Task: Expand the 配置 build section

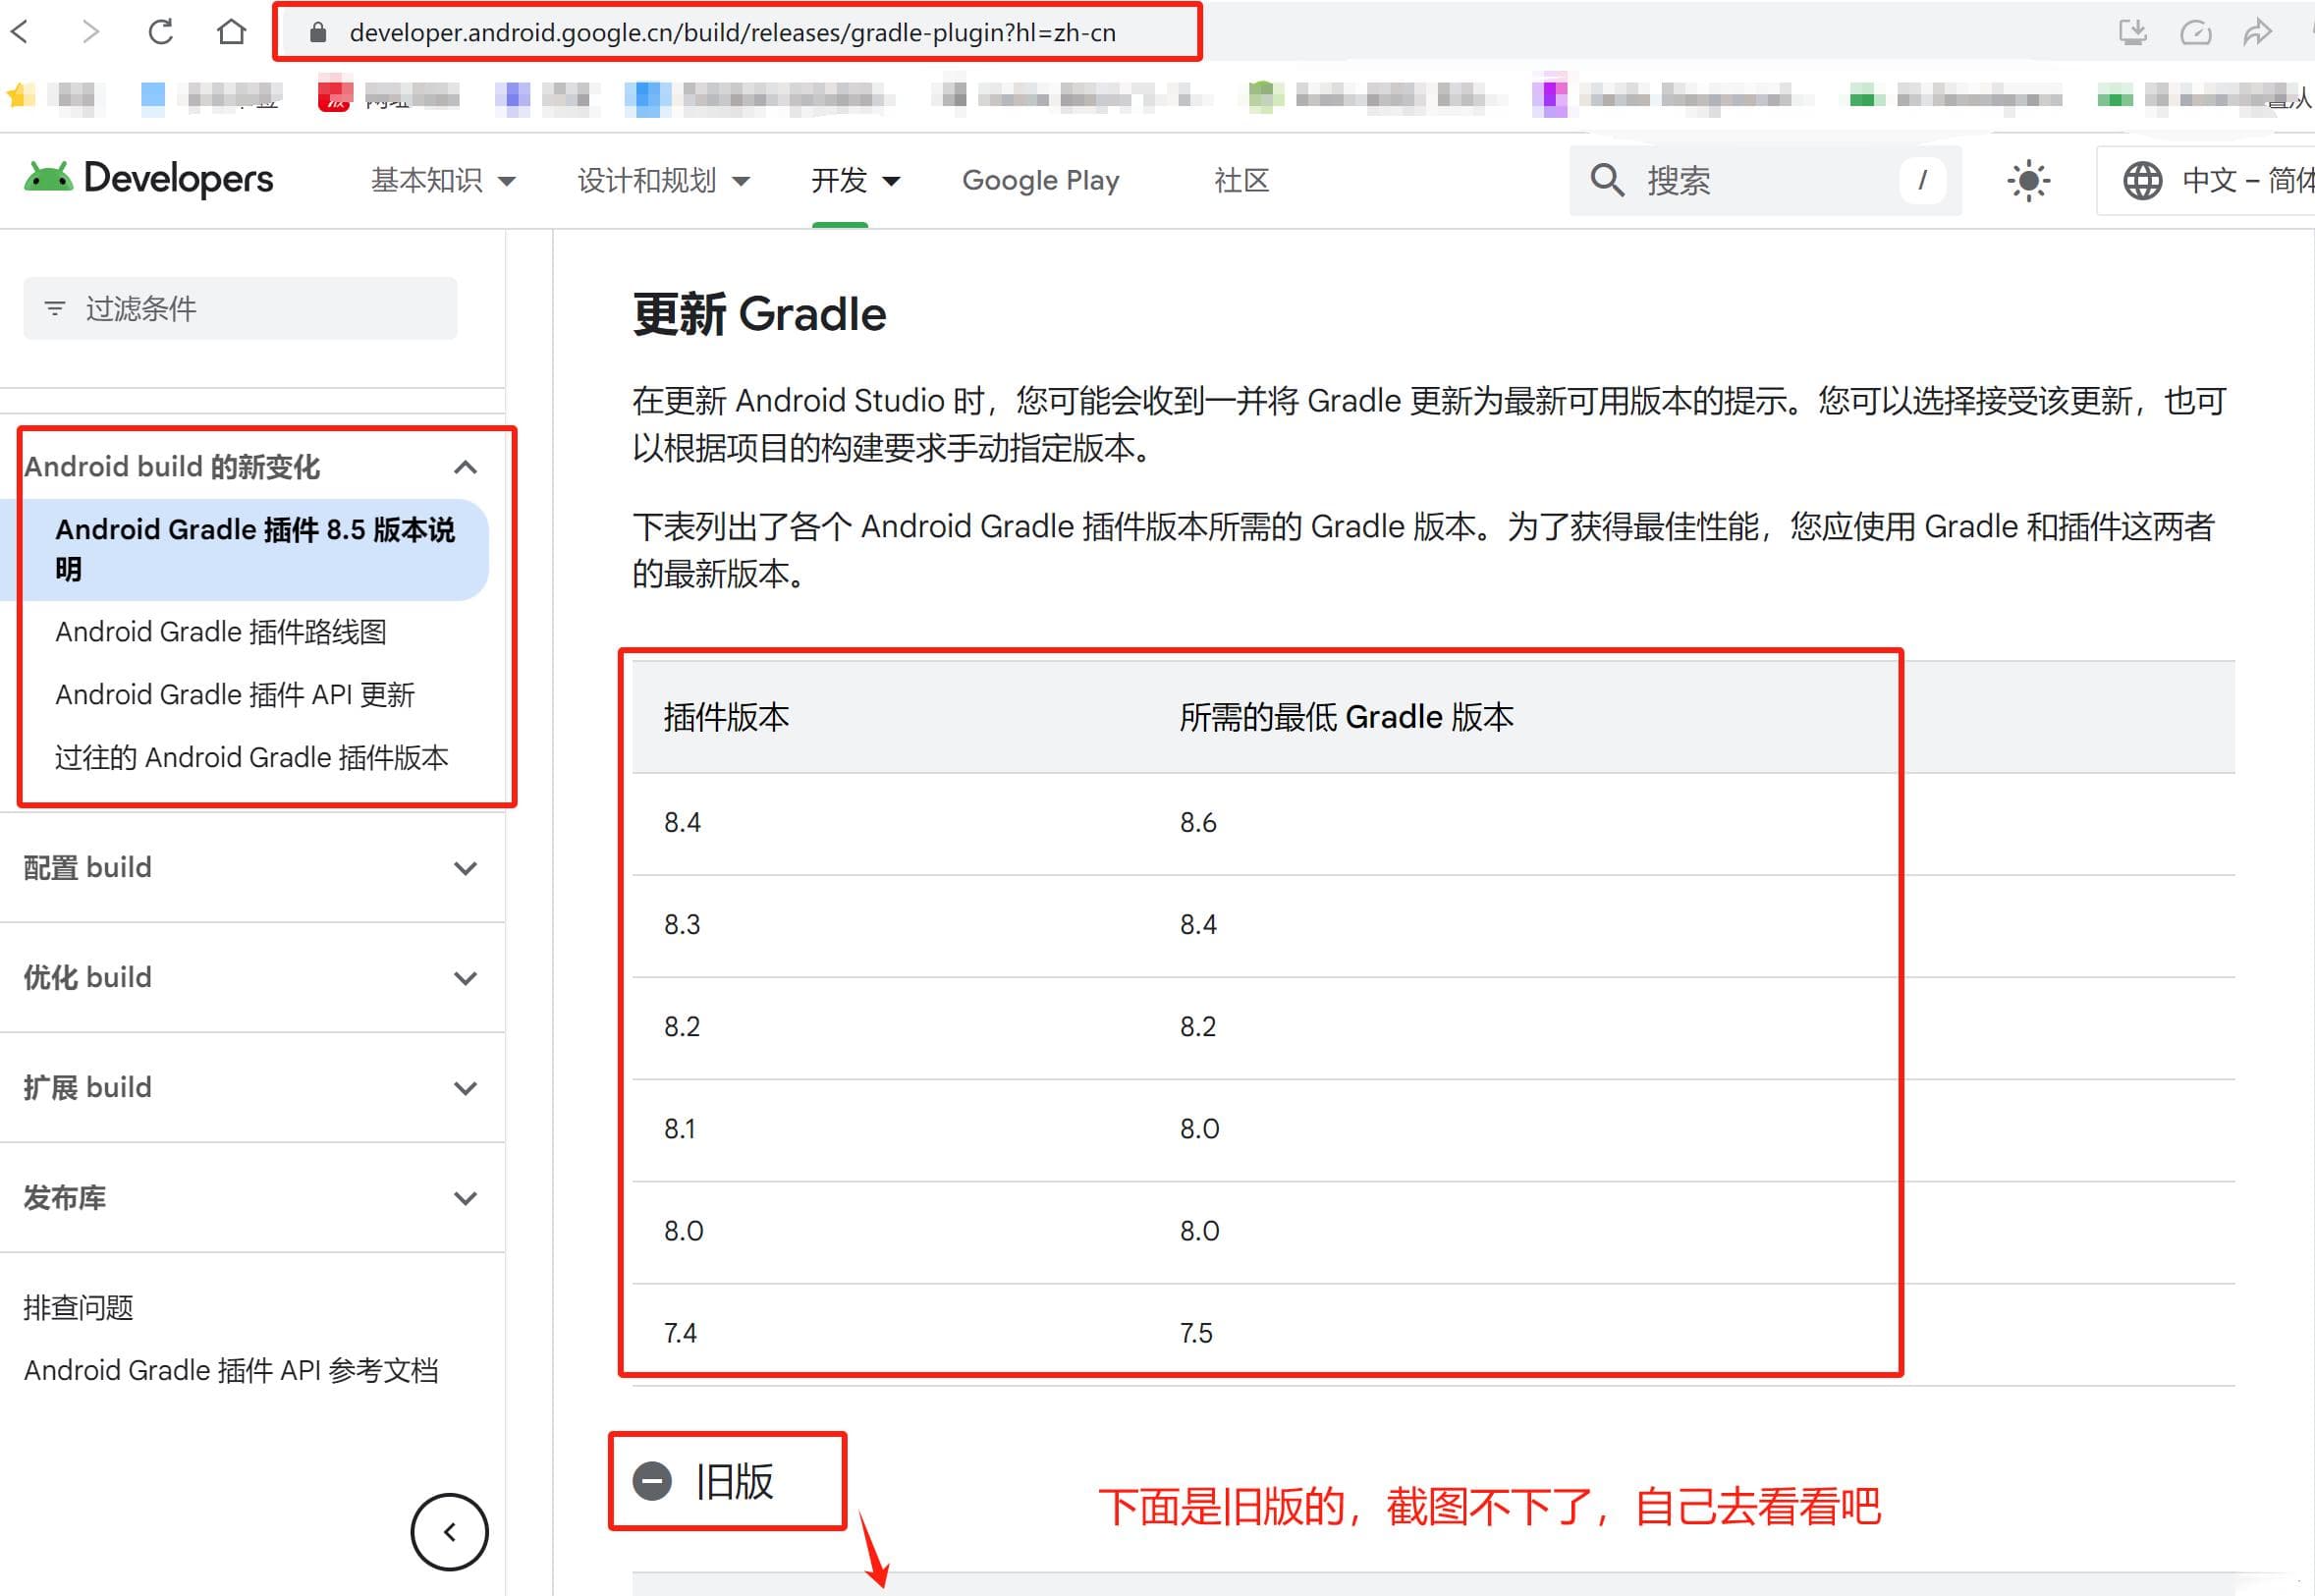Action: (x=251, y=868)
